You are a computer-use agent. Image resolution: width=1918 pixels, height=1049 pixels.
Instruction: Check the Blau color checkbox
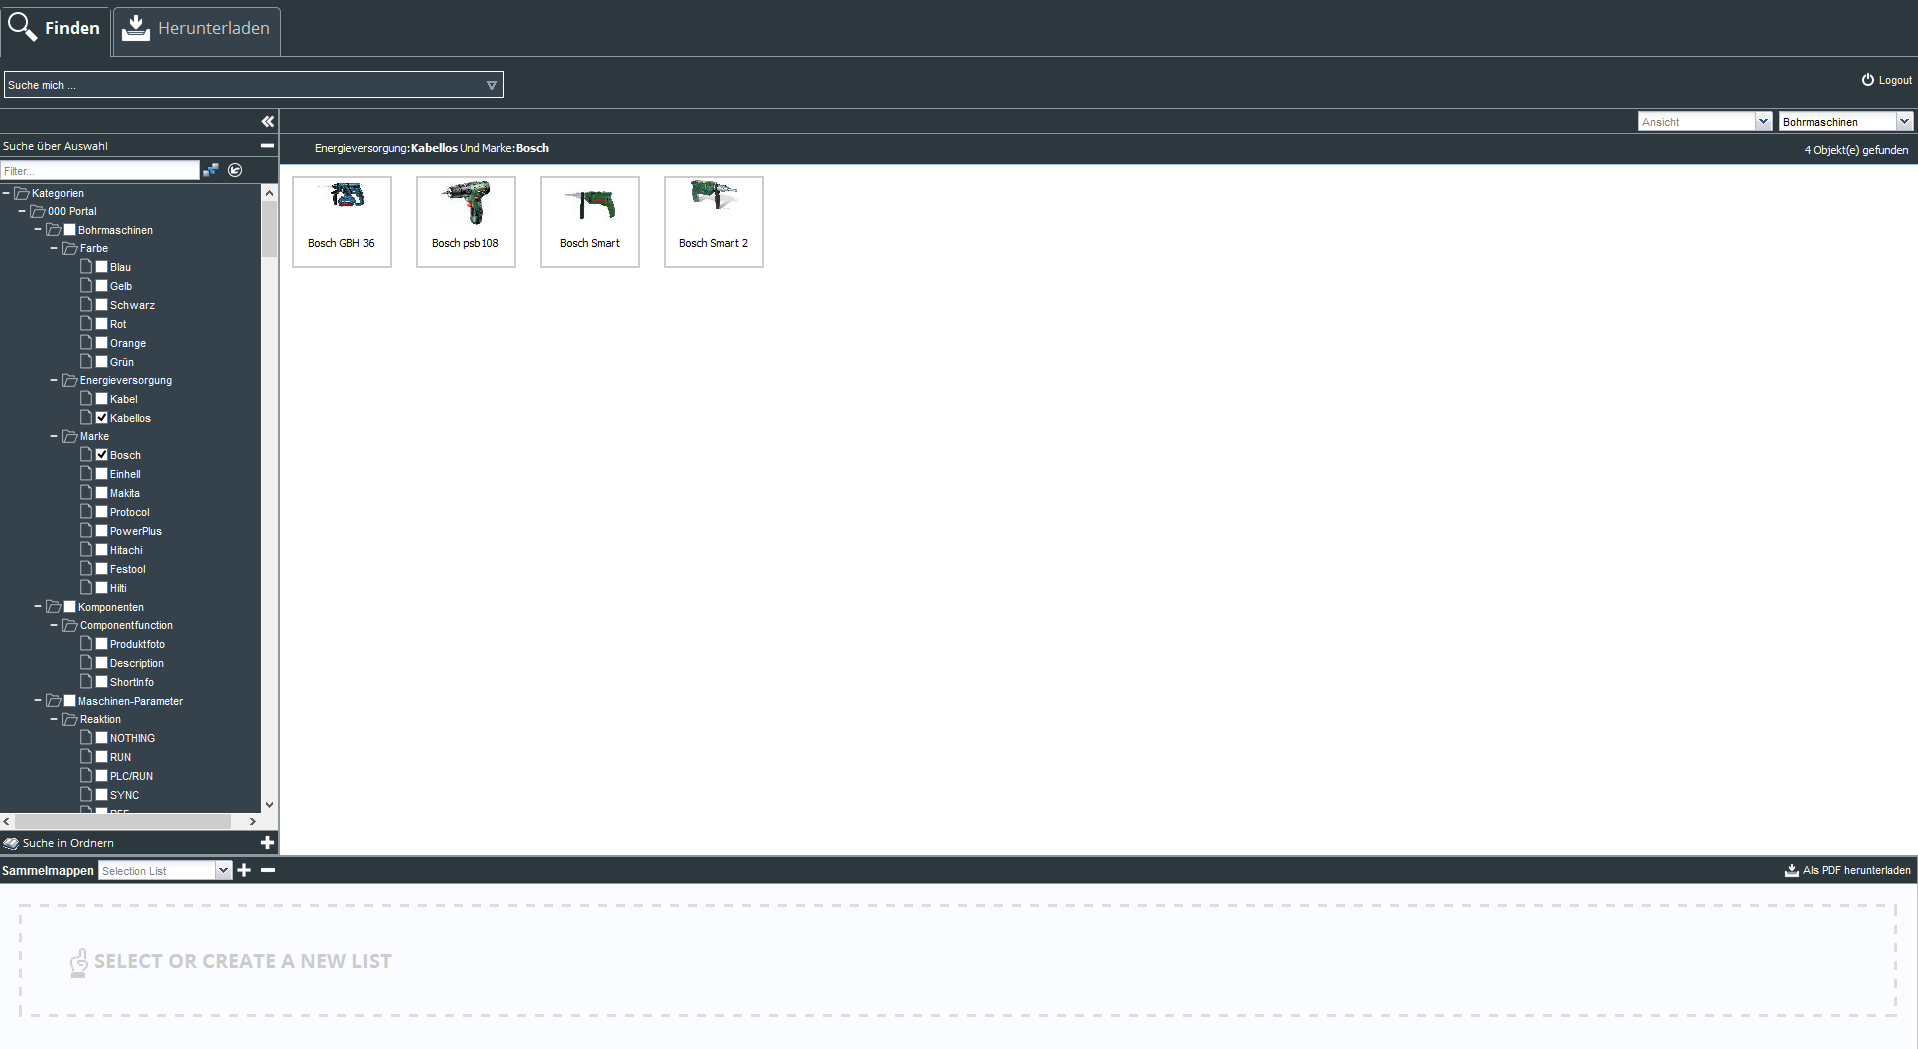(102, 267)
